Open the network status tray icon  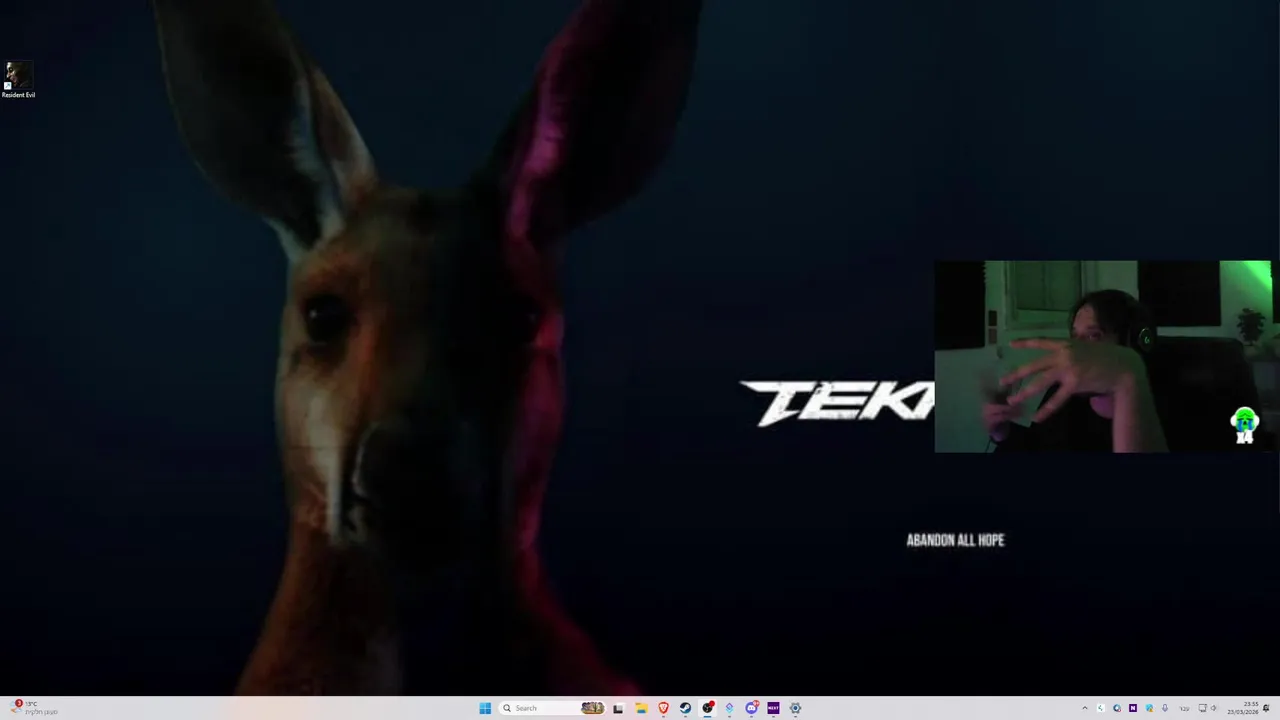1203,708
